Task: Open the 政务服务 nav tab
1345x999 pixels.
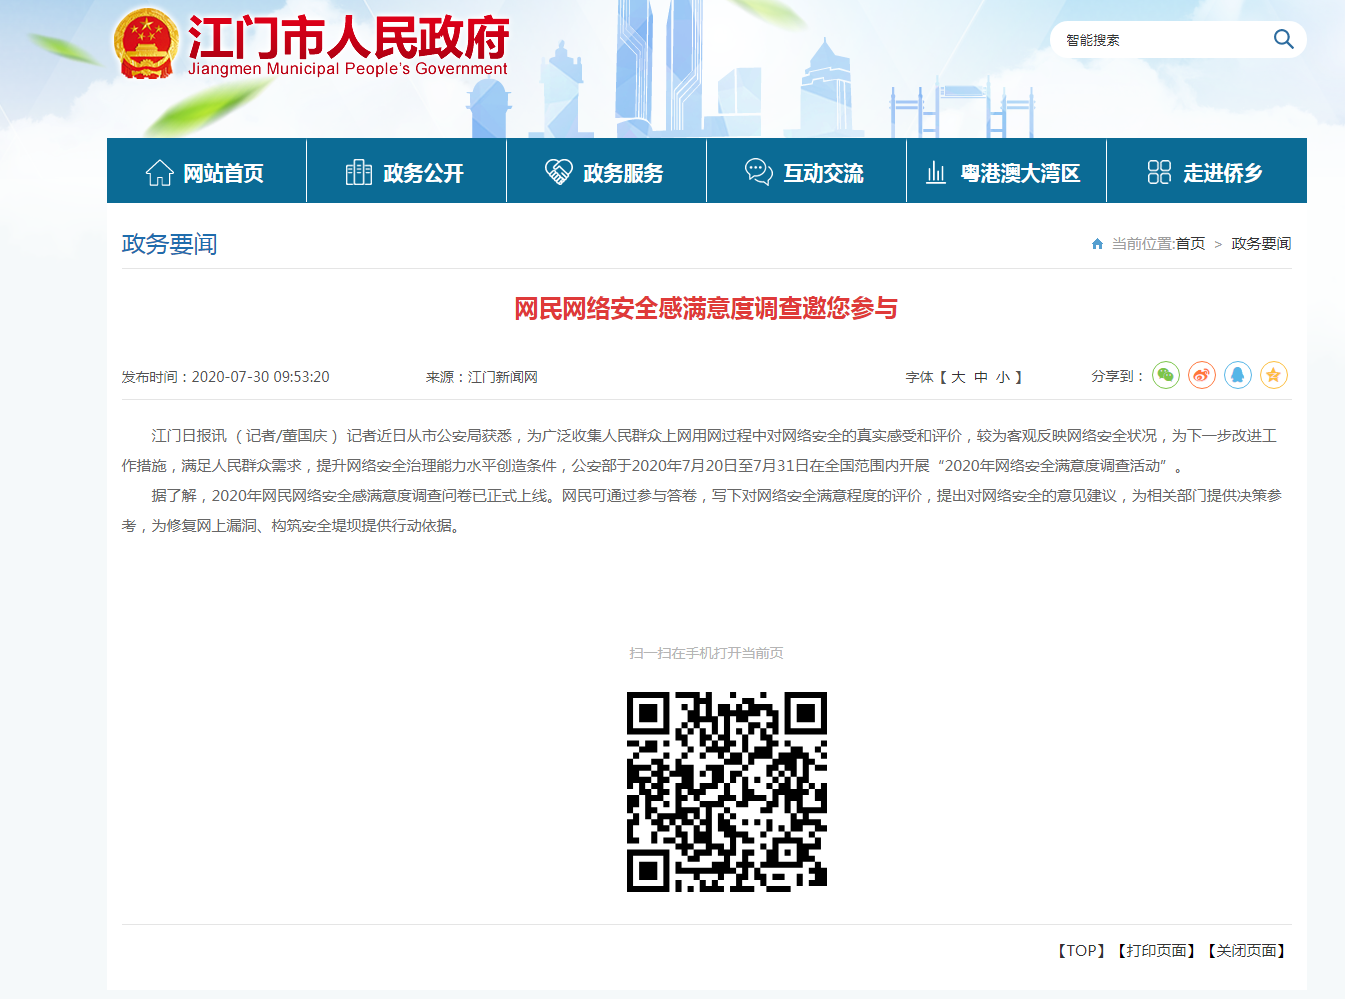Action: [x=606, y=171]
